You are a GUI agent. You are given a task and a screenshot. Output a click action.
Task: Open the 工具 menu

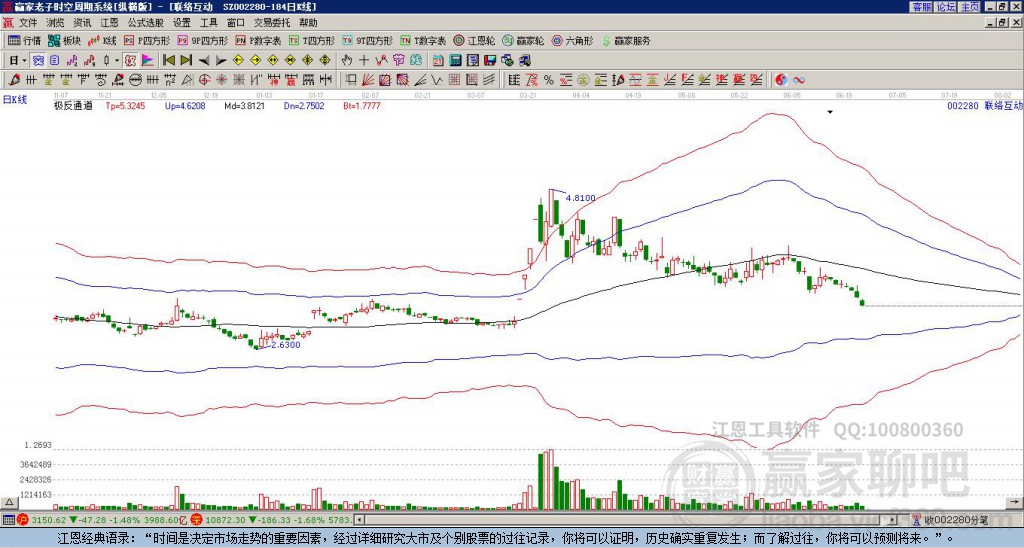(x=208, y=23)
